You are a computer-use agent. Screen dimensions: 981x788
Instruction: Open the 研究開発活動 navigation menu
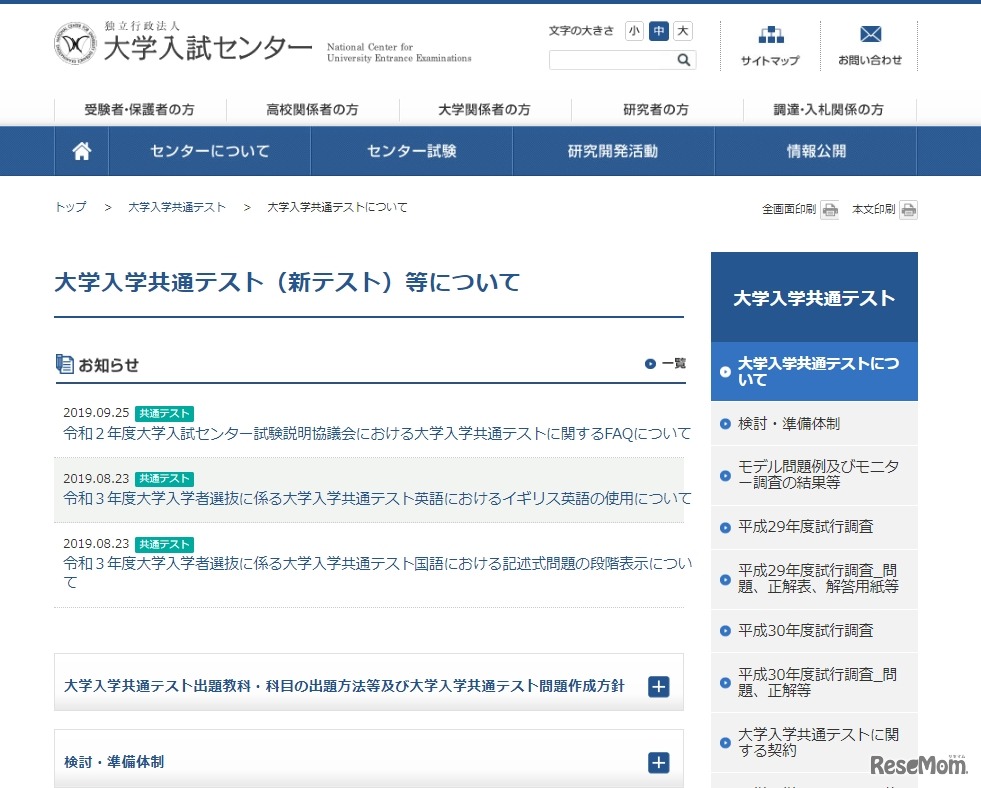(613, 151)
